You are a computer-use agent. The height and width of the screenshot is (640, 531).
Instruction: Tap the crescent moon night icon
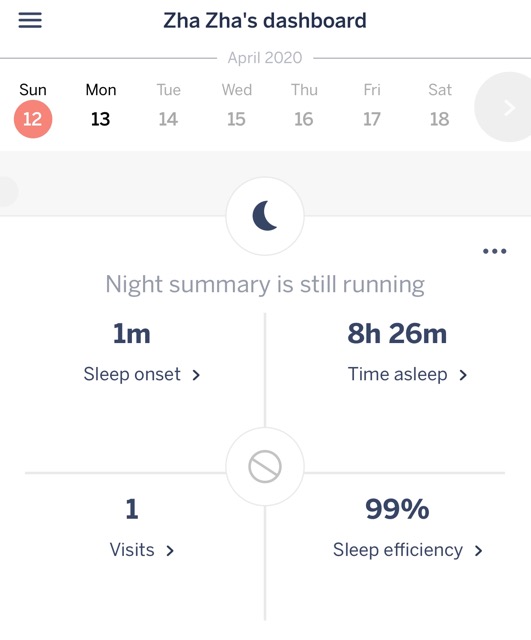265,216
